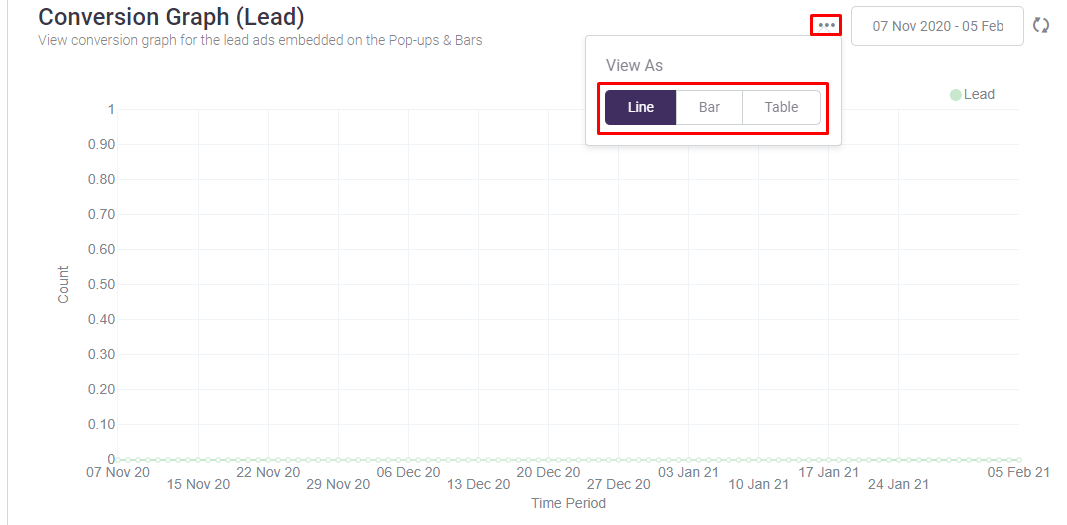The height and width of the screenshot is (525, 1067).
Task: Open the three-dots more options menu
Action: [x=826, y=25]
